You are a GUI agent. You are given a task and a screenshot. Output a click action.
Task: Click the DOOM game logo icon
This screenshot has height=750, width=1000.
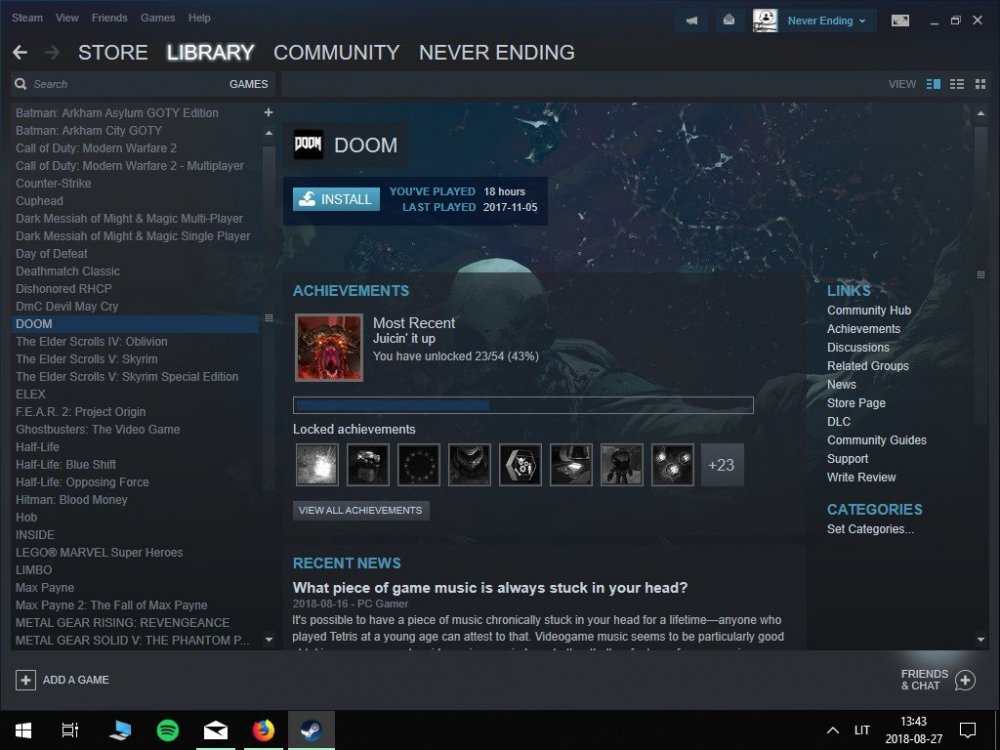pos(308,145)
